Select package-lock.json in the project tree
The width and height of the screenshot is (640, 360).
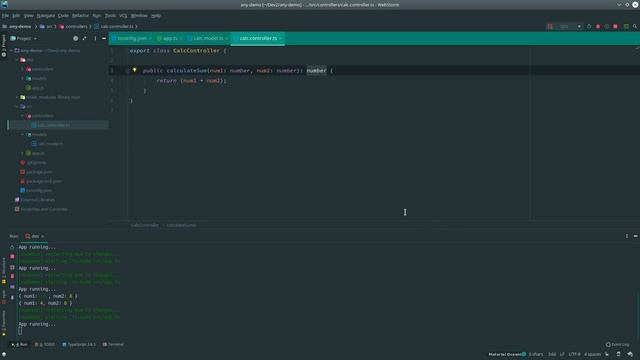pyautogui.click(x=44, y=181)
